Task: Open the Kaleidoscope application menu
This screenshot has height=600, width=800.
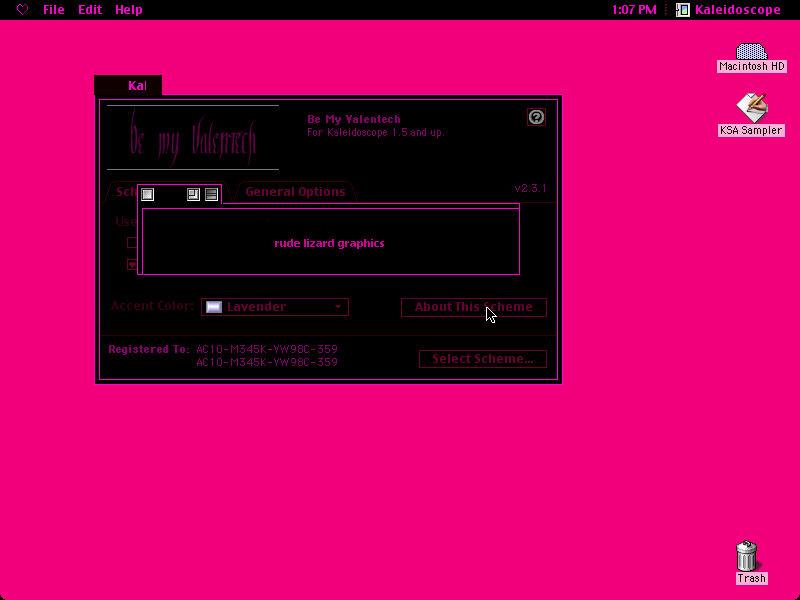Action: point(729,10)
